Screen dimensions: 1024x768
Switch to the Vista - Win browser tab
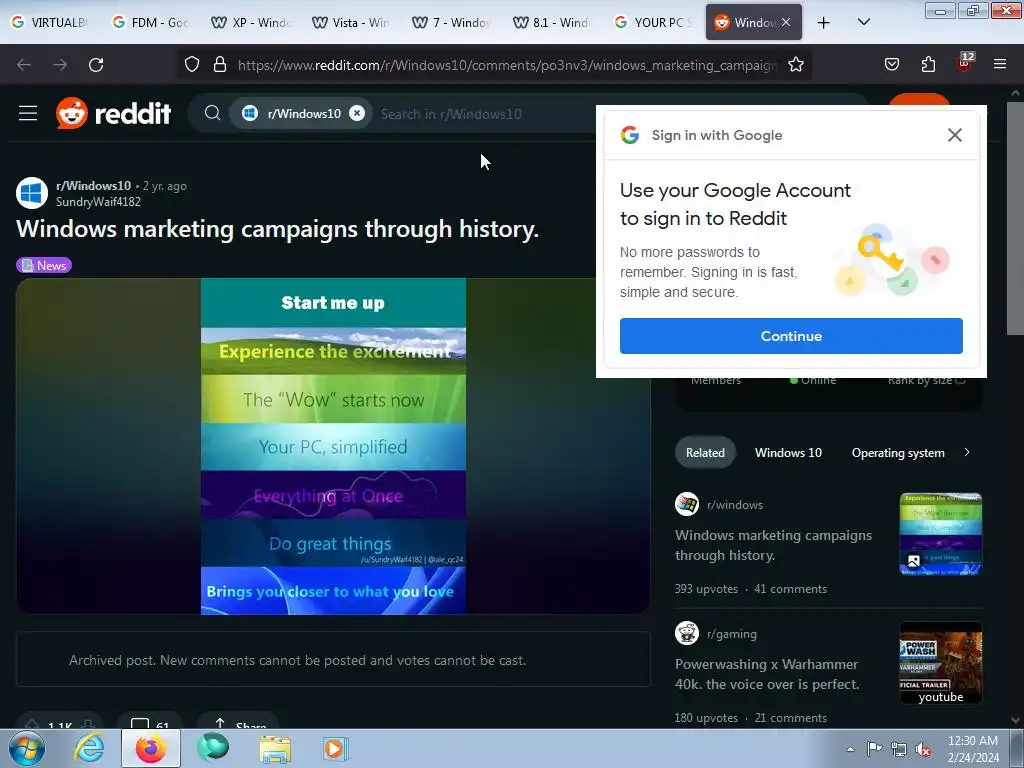pos(351,22)
